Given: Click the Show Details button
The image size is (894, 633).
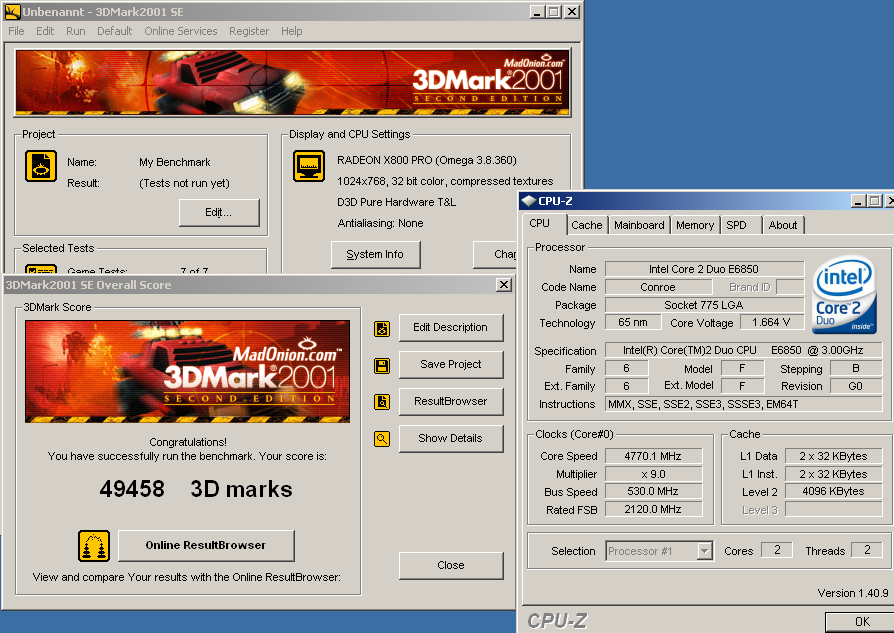Looking at the screenshot, I should pos(450,439).
